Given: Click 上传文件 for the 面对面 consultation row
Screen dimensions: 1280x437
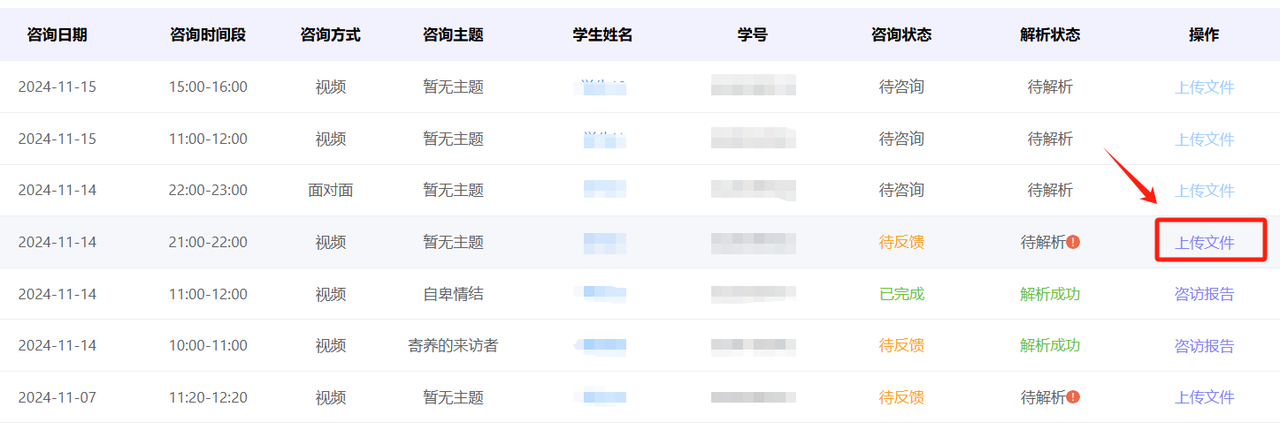Looking at the screenshot, I should coord(1204,190).
